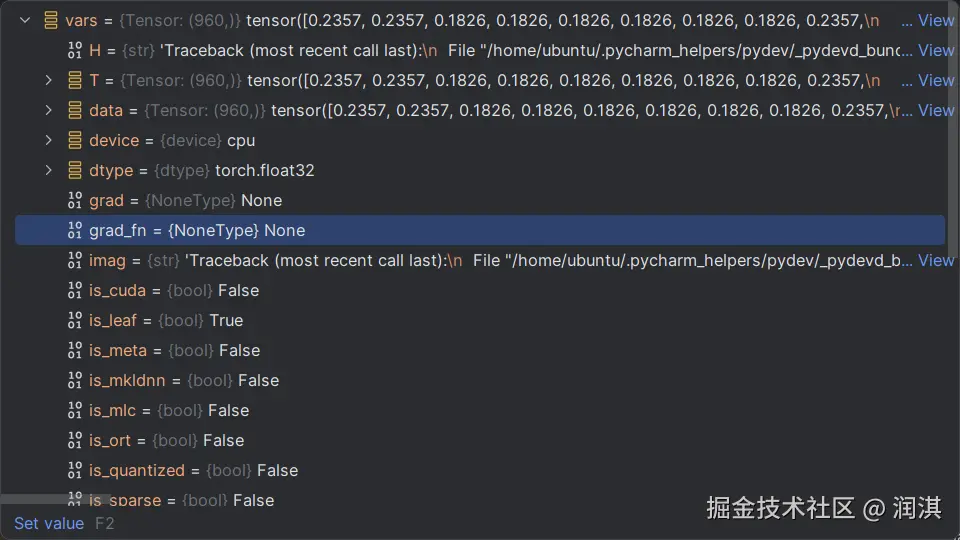Screen dimensions: 960x540
Task: Collapse the vars tensor node
Action: point(24,20)
